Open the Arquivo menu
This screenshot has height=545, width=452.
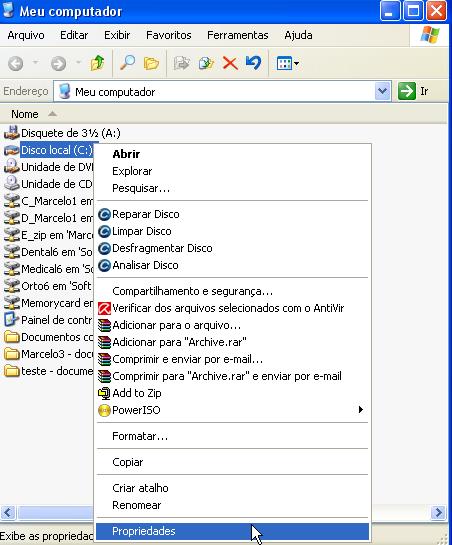click(x=26, y=35)
